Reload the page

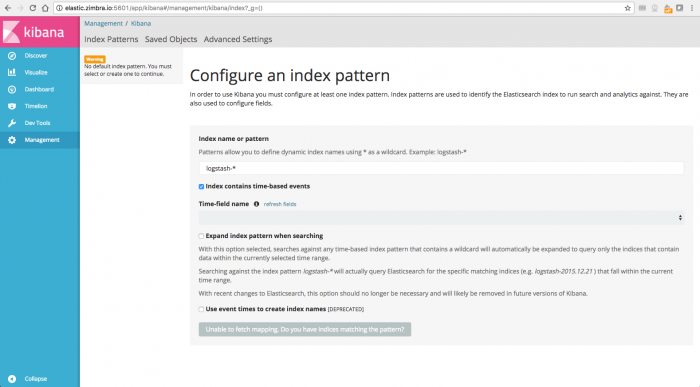click(x=33, y=8)
